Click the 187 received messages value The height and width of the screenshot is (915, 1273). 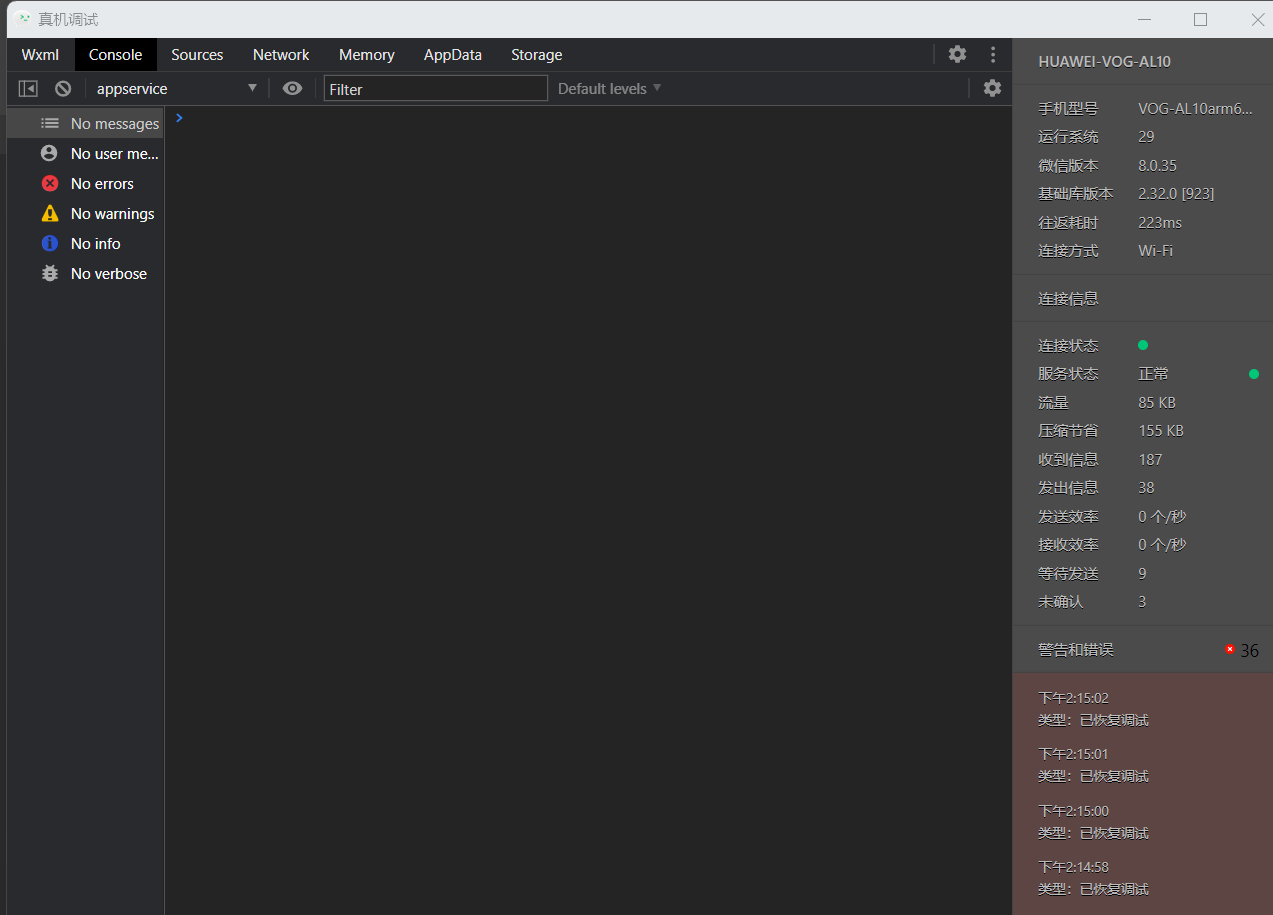coord(1150,460)
